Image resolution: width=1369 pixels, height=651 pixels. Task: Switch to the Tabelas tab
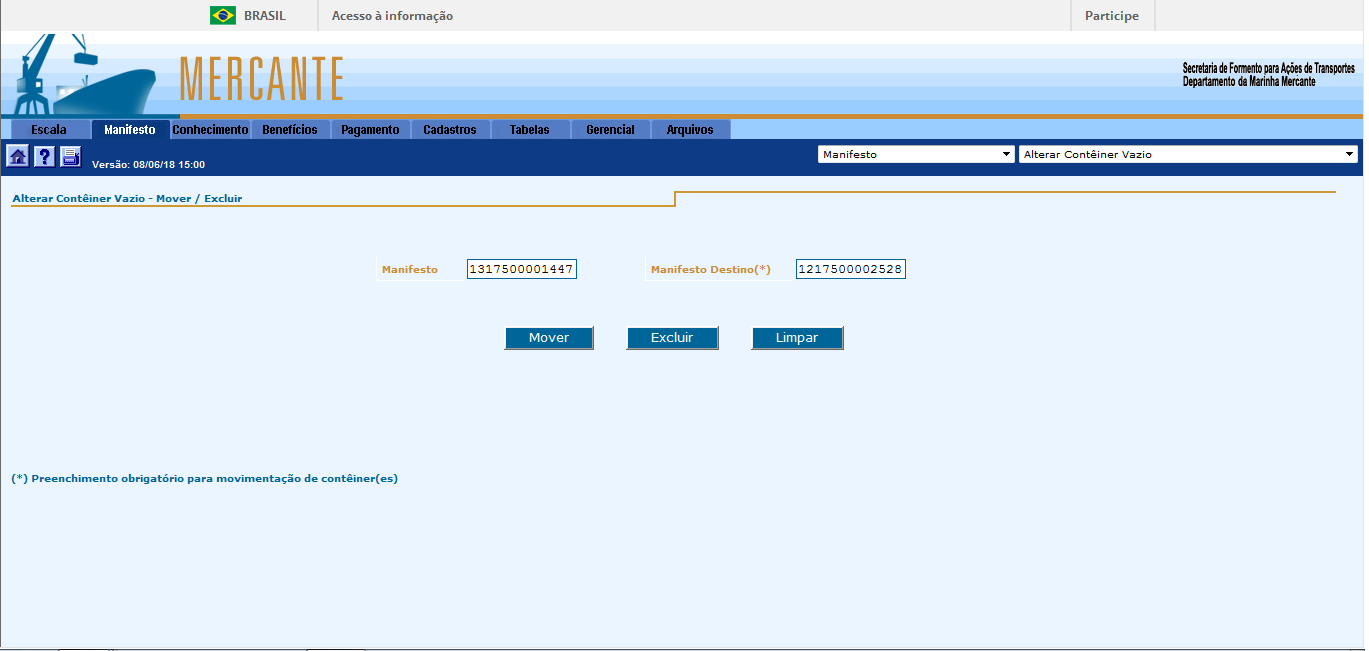pyautogui.click(x=530, y=130)
